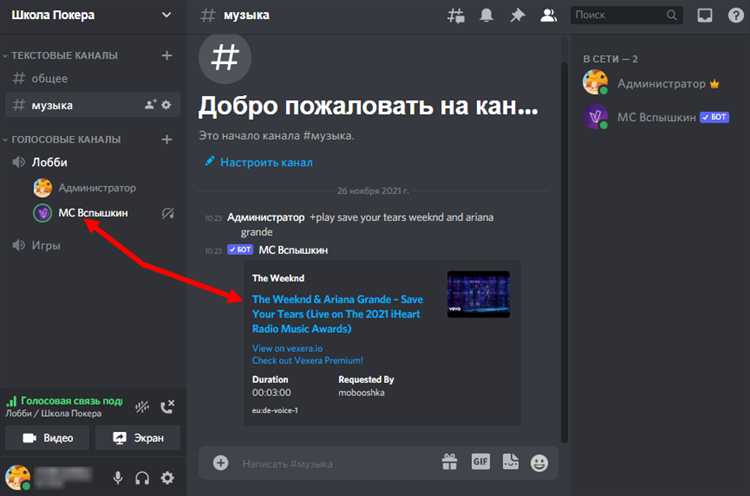750x496 pixels.
Task: Click the Администратор message author name
Action: [265, 218]
